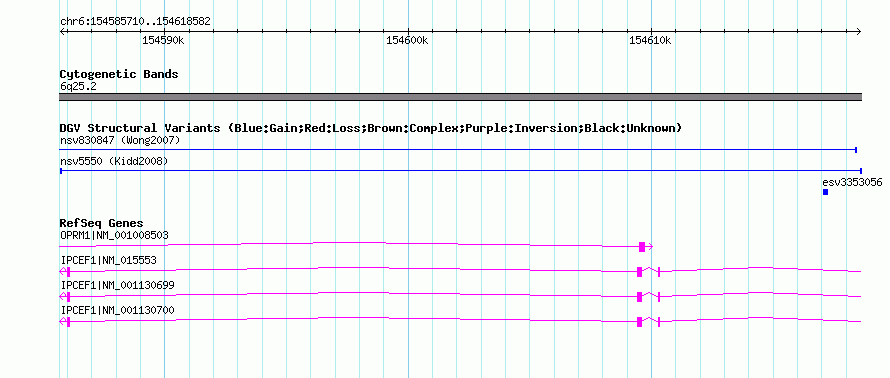Click the 154600k ruler tick label

point(407,40)
